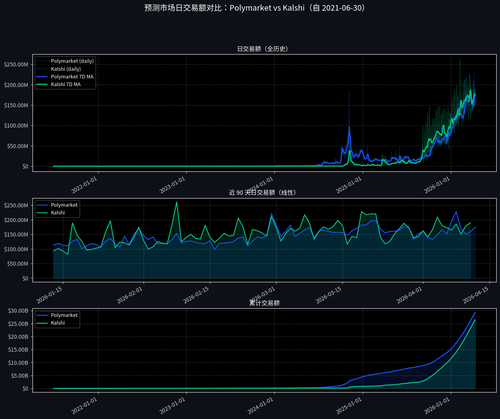Click the "2026-04-01" x-axis date label
500x419 pixels.
tap(409, 295)
